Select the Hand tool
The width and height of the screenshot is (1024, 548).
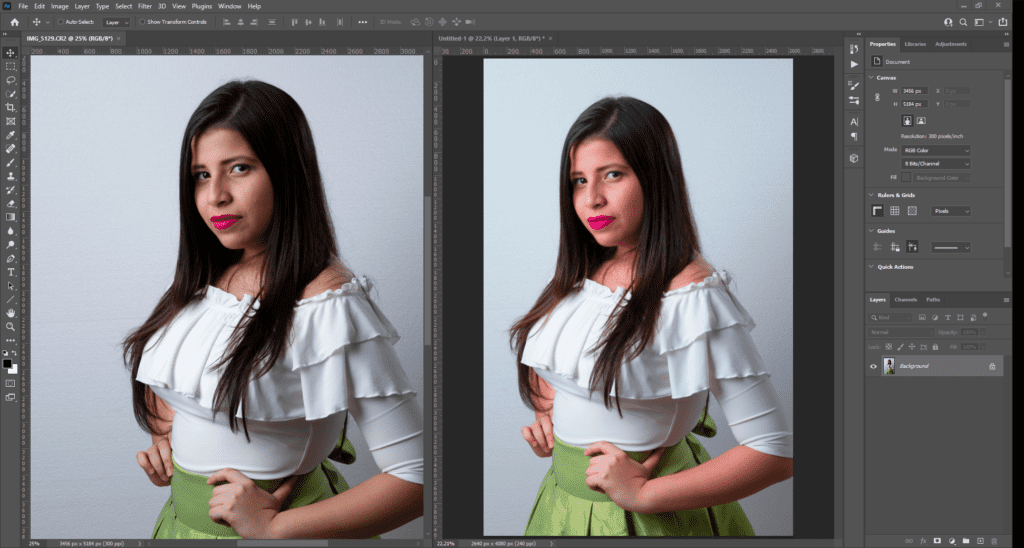11,312
